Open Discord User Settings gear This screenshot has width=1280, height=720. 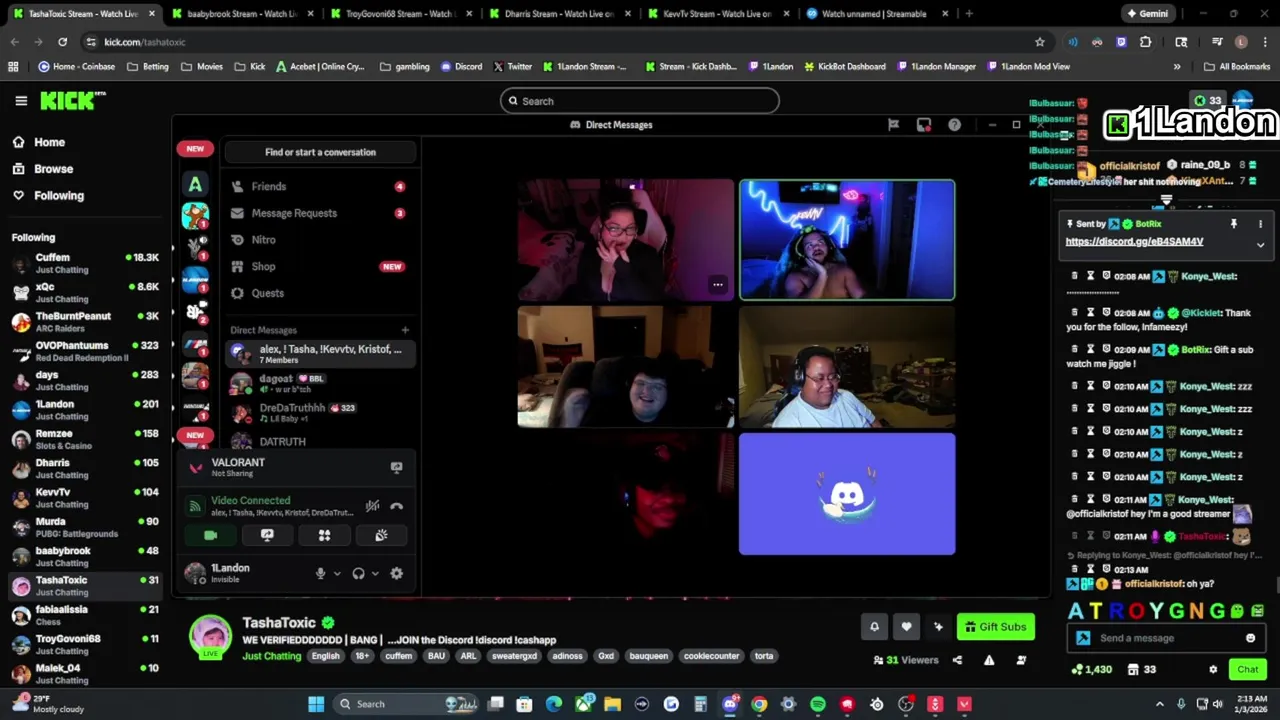(x=397, y=573)
